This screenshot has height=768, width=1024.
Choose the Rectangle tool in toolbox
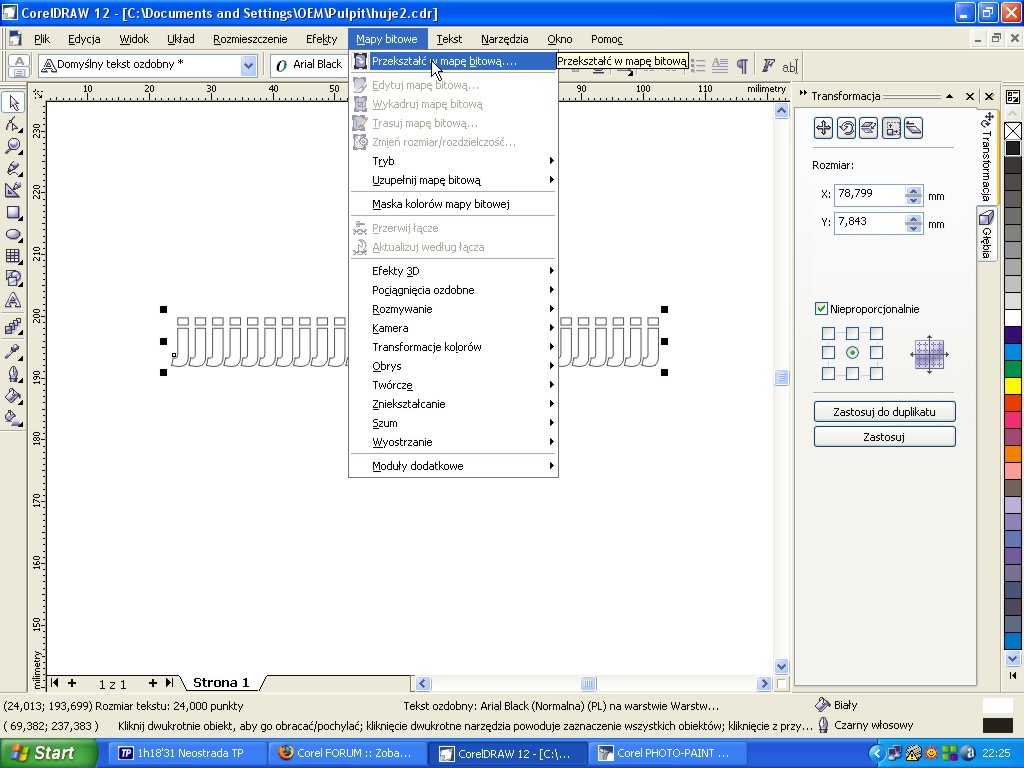click(x=13, y=213)
